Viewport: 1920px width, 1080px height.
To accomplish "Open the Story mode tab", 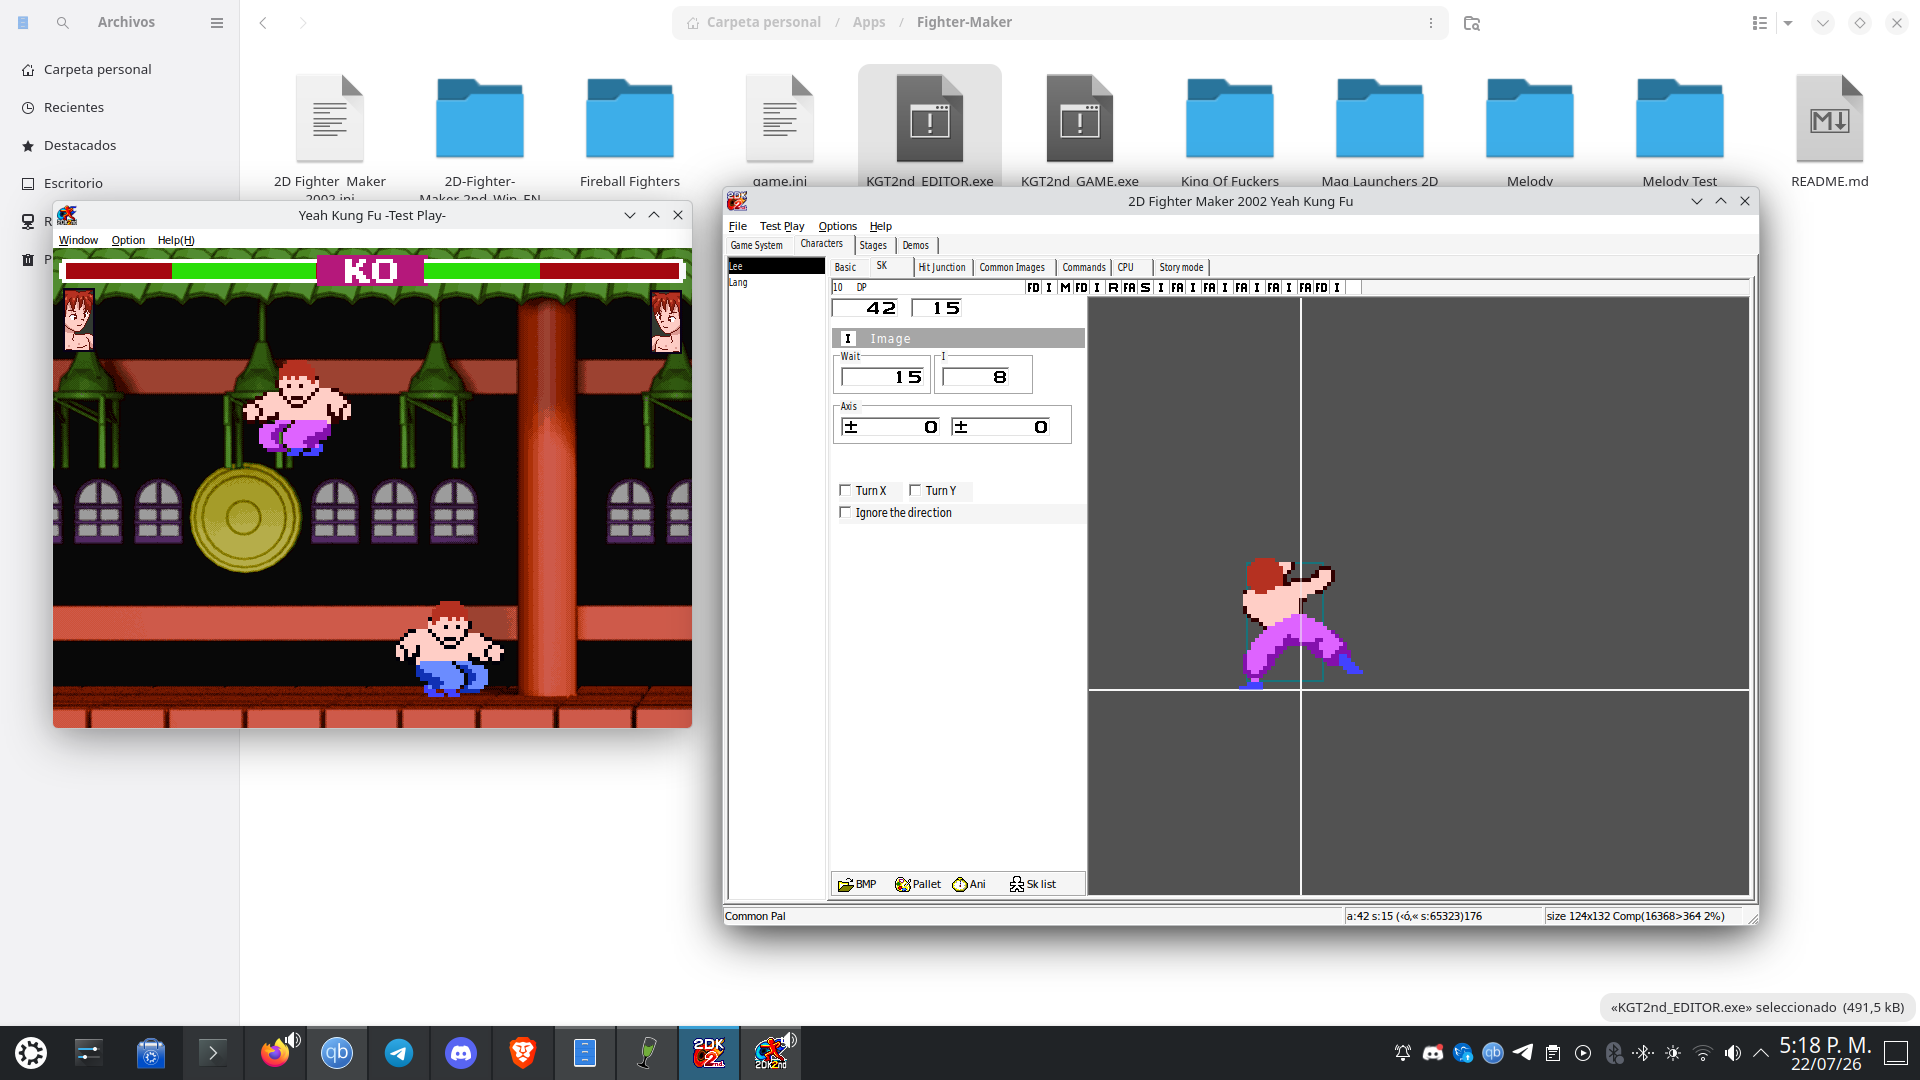I will click(1181, 267).
